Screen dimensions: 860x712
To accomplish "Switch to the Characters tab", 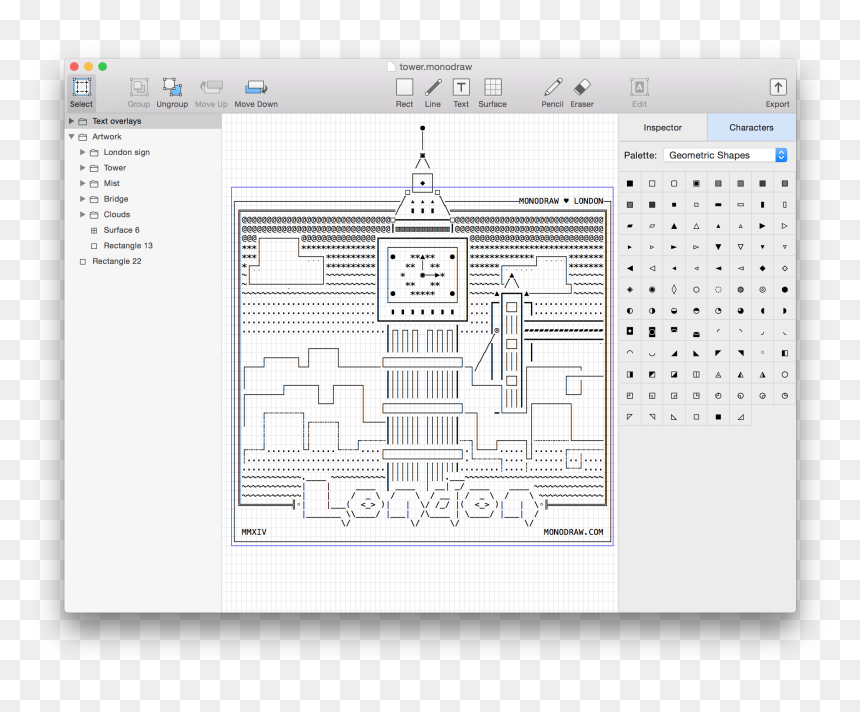I will pos(751,127).
